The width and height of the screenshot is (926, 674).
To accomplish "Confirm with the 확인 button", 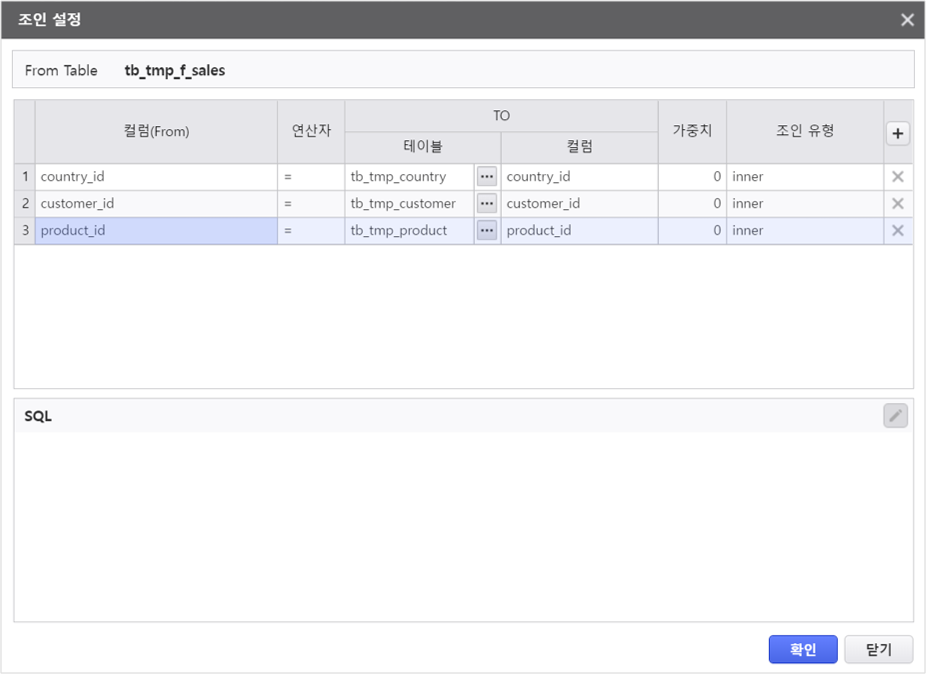I will pyautogui.click(x=803, y=649).
